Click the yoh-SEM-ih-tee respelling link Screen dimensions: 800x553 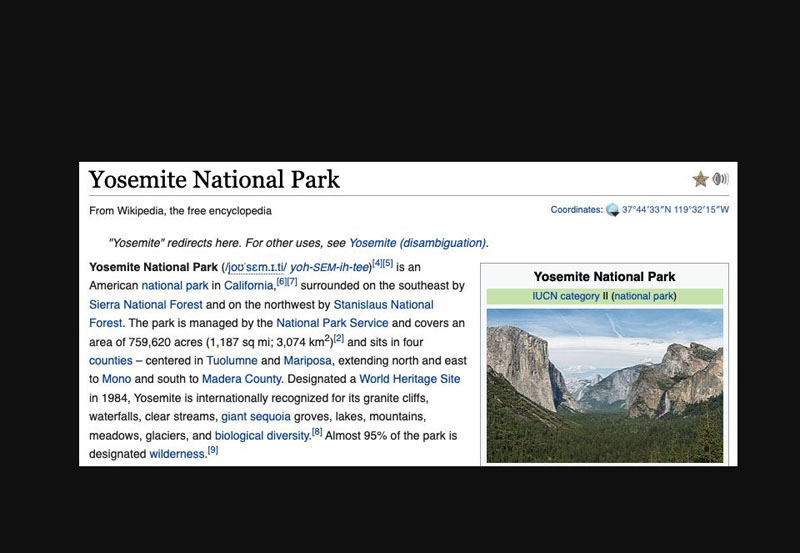[x=329, y=267]
